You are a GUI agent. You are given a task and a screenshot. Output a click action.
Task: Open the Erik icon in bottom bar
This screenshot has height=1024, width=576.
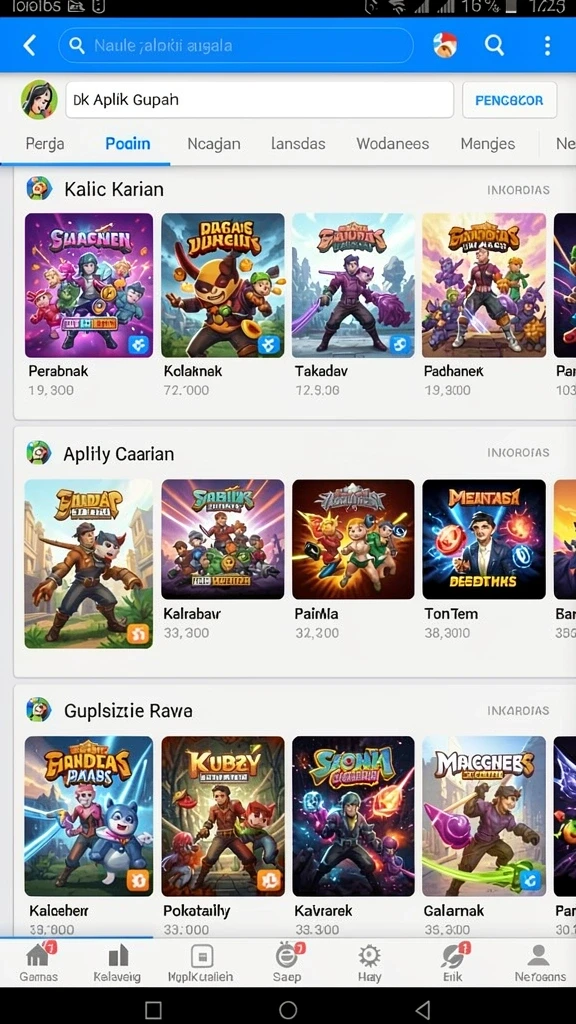point(453,963)
